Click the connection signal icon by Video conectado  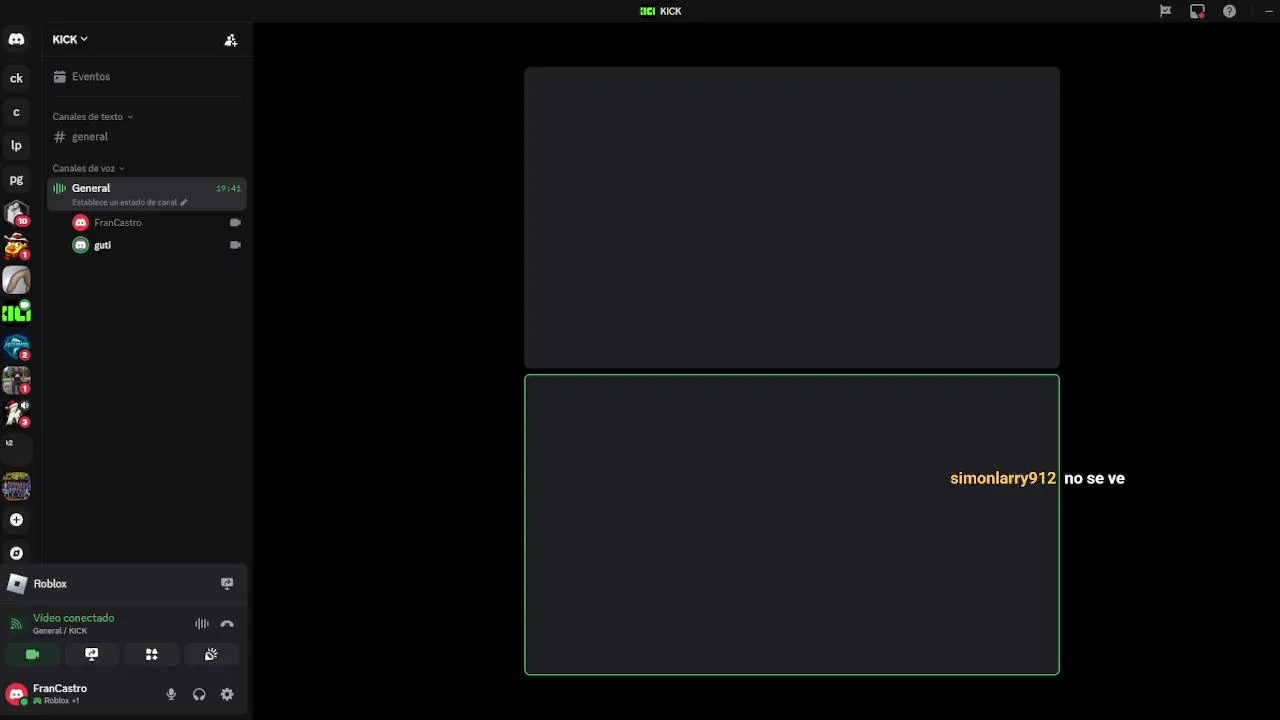point(16,624)
